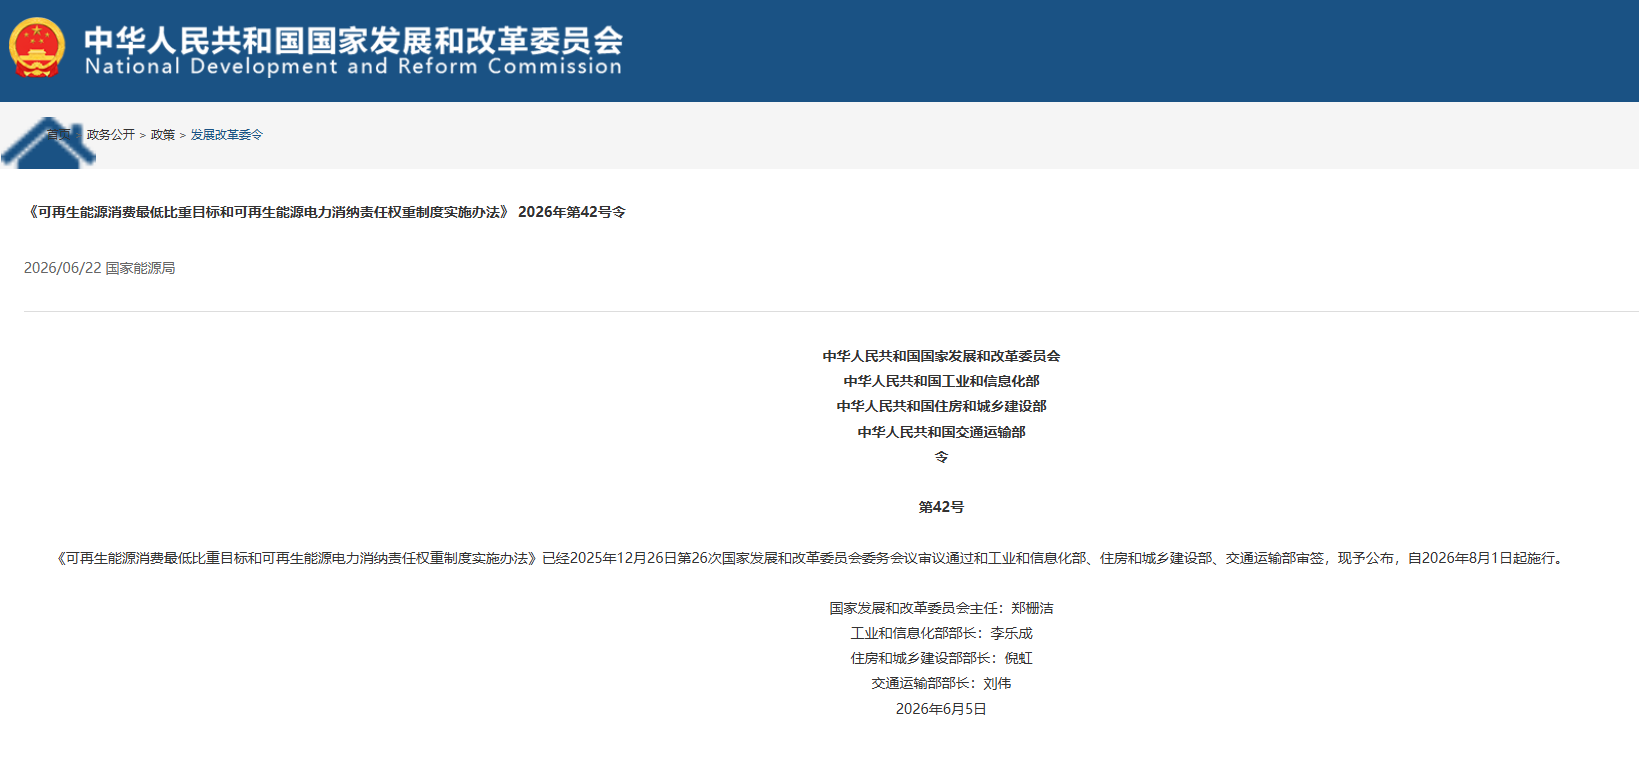Click the signature 住房和城乡建设部部长：倪虹
1639x758 pixels.
pos(941,658)
